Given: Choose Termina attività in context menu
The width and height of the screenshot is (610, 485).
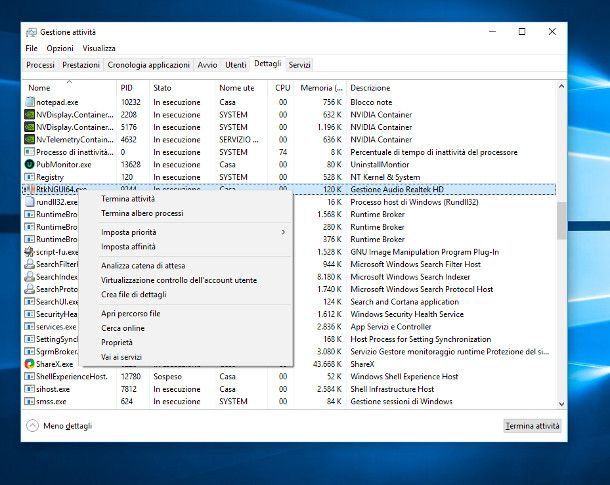Looking at the screenshot, I should point(128,199).
